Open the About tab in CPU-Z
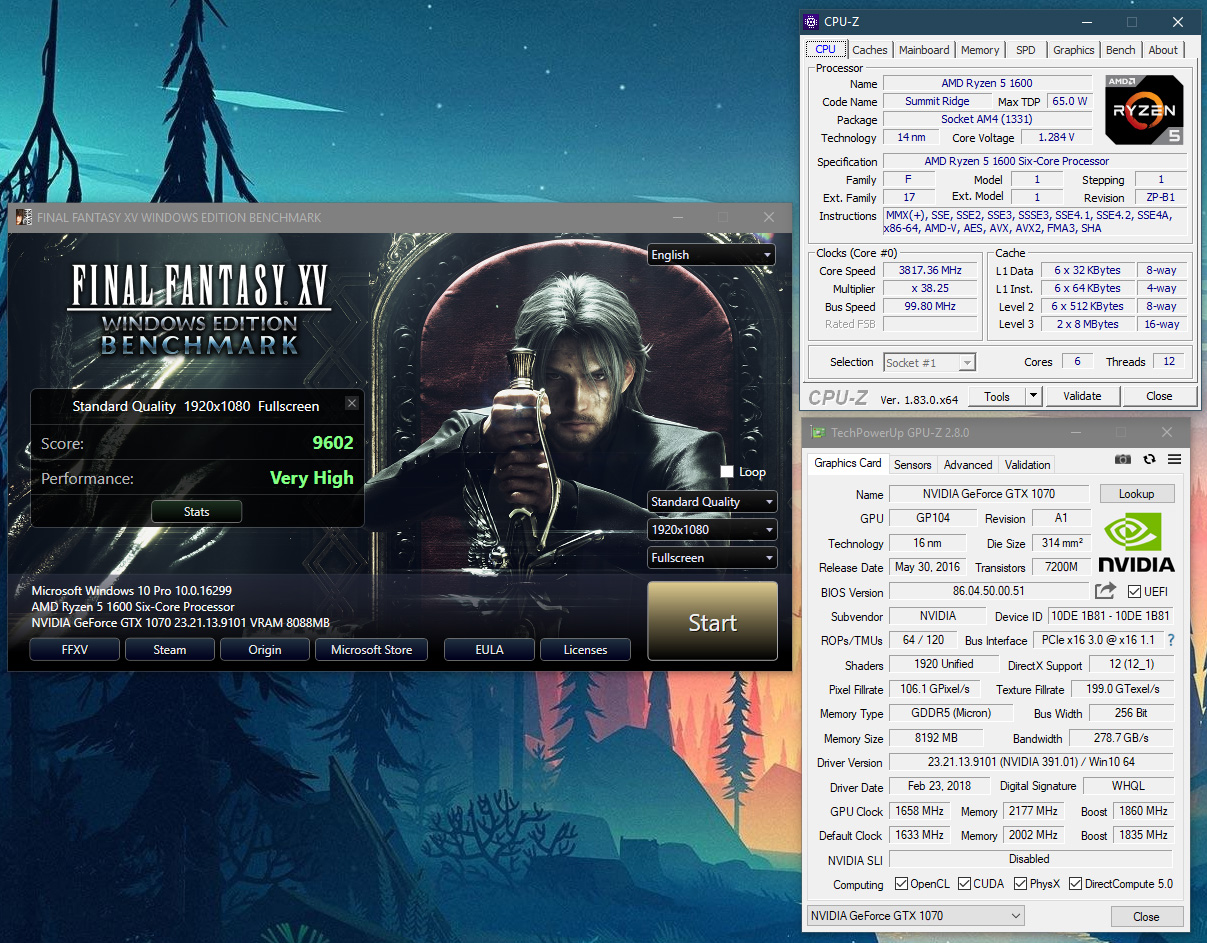Image resolution: width=1207 pixels, height=943 pixels. 1163,50
